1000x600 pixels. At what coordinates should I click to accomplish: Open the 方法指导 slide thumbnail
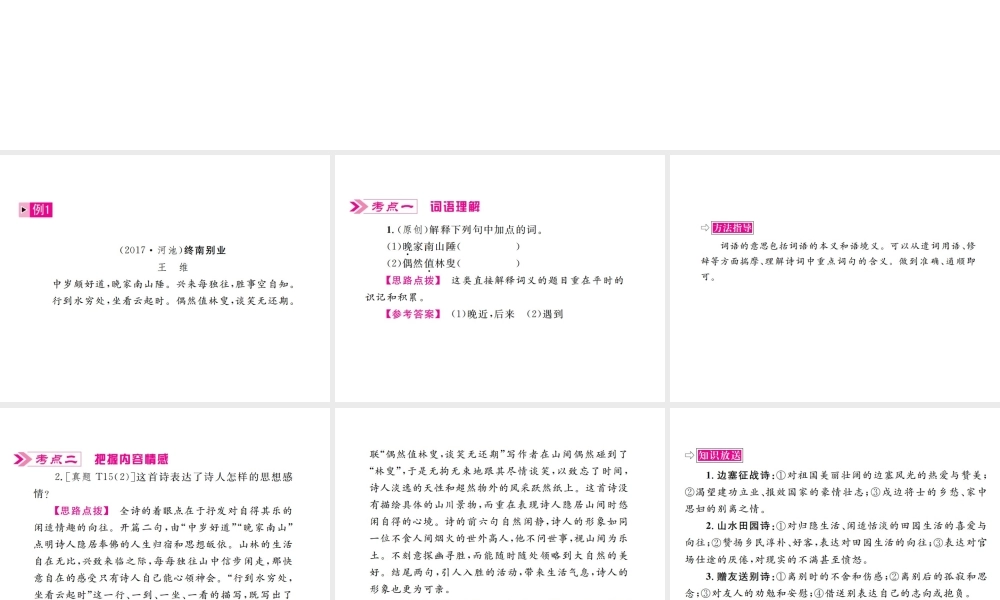click(x=835, y=278)
